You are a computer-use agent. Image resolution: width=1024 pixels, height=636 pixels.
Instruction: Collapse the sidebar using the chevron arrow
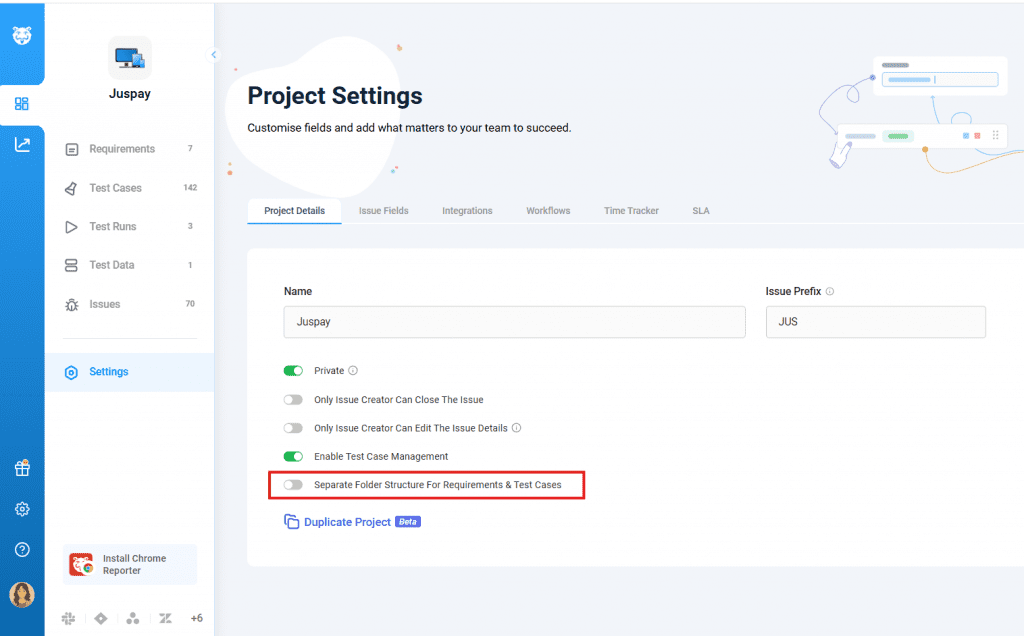[214, 55]
